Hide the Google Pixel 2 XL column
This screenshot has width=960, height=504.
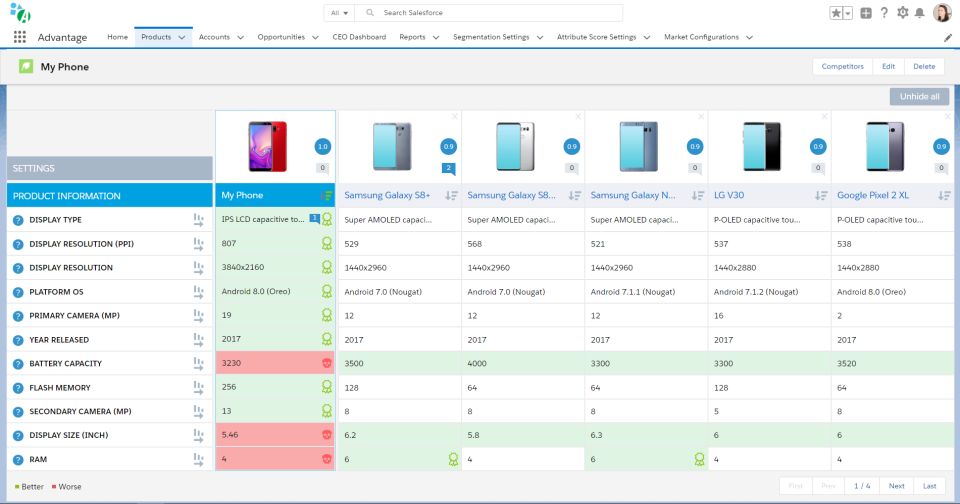947,117
